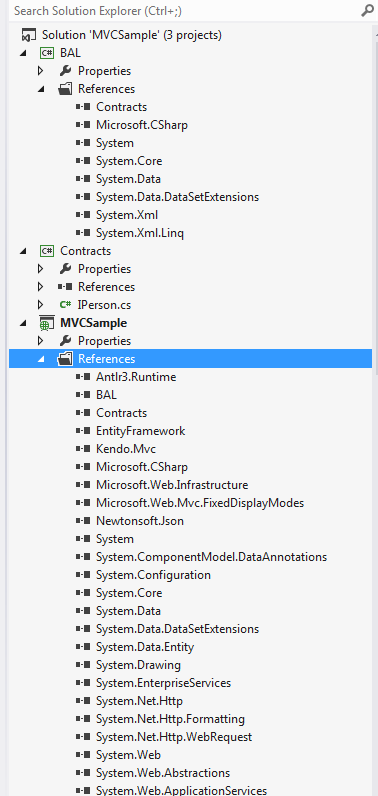Click the IPerson.cs C# file icon

coord(65,305)
